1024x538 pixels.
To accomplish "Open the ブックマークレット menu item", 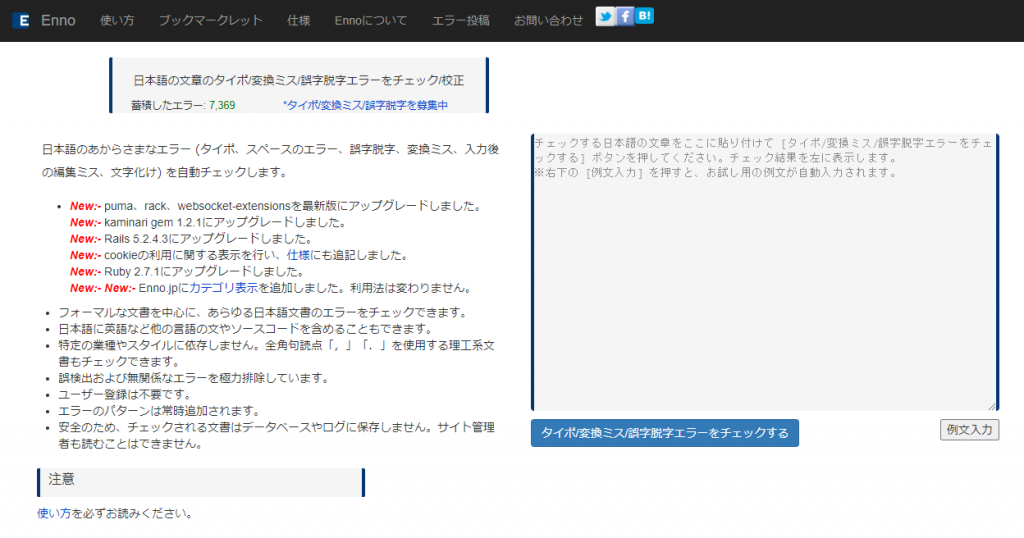I will 210,20.
